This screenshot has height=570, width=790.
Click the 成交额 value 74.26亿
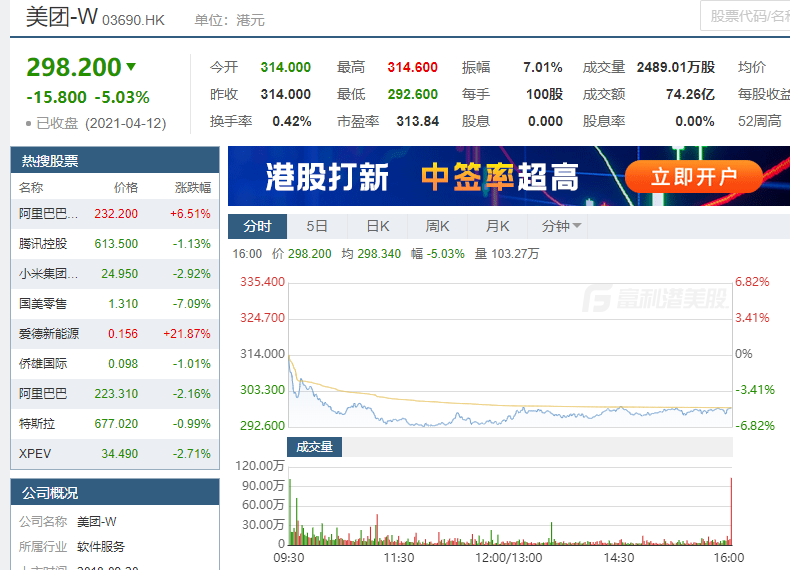click(x=690, y=94)
